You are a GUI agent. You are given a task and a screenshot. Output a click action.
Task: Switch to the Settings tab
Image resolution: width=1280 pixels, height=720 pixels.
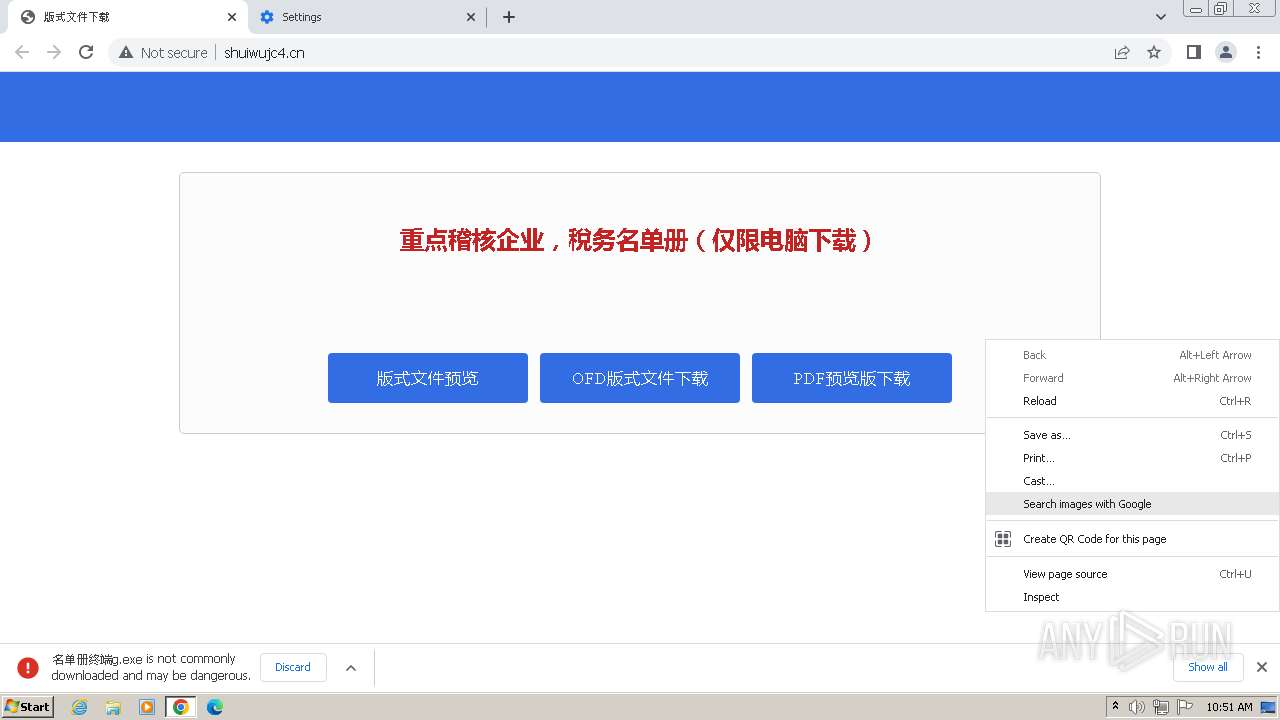pos(366,17)
